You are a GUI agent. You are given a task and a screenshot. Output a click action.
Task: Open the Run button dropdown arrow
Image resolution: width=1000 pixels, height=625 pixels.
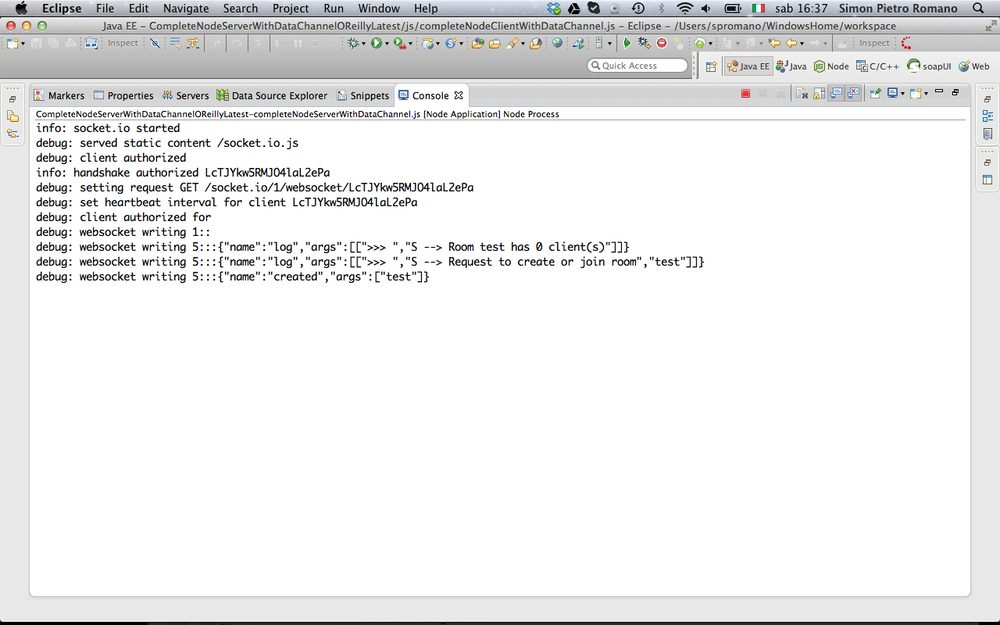coord(387,44)
